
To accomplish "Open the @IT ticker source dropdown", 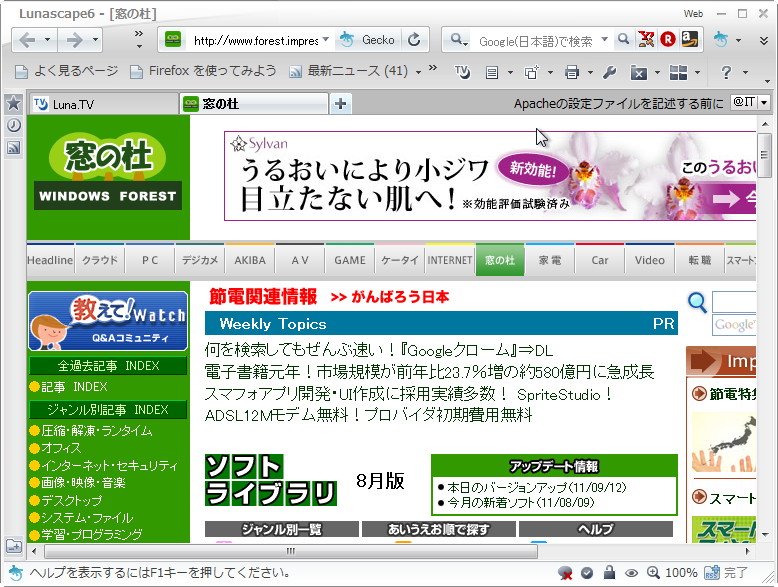I will [x=764, y=103].
